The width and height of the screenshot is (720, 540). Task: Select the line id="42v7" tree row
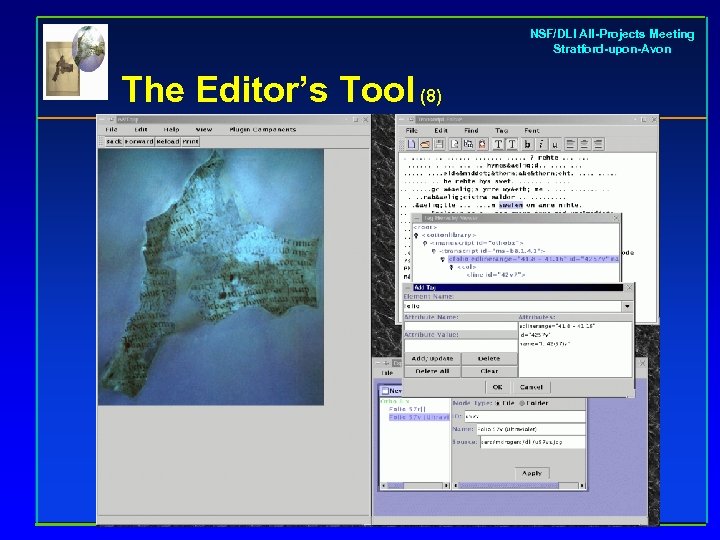coord(495,275)
